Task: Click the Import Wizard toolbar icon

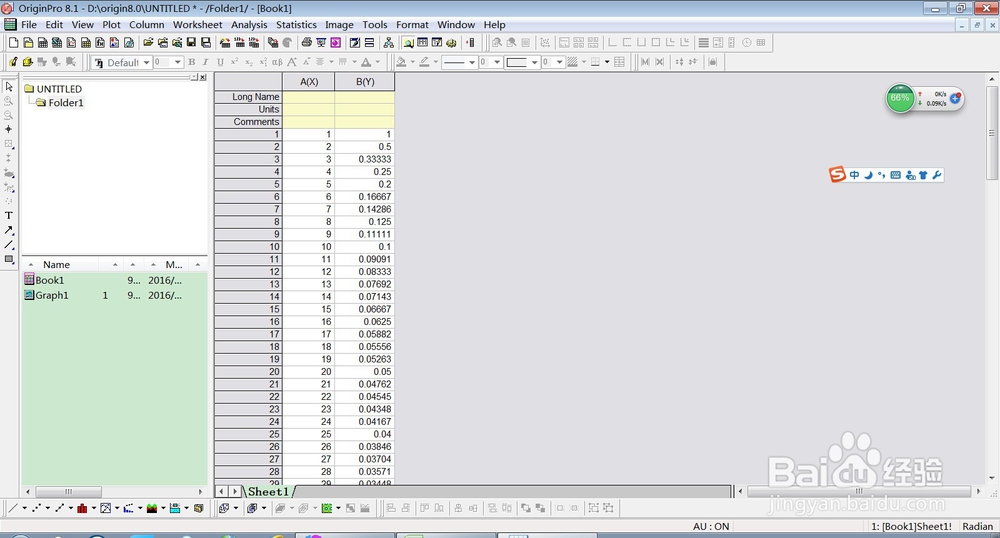Action: click(225, 43)
